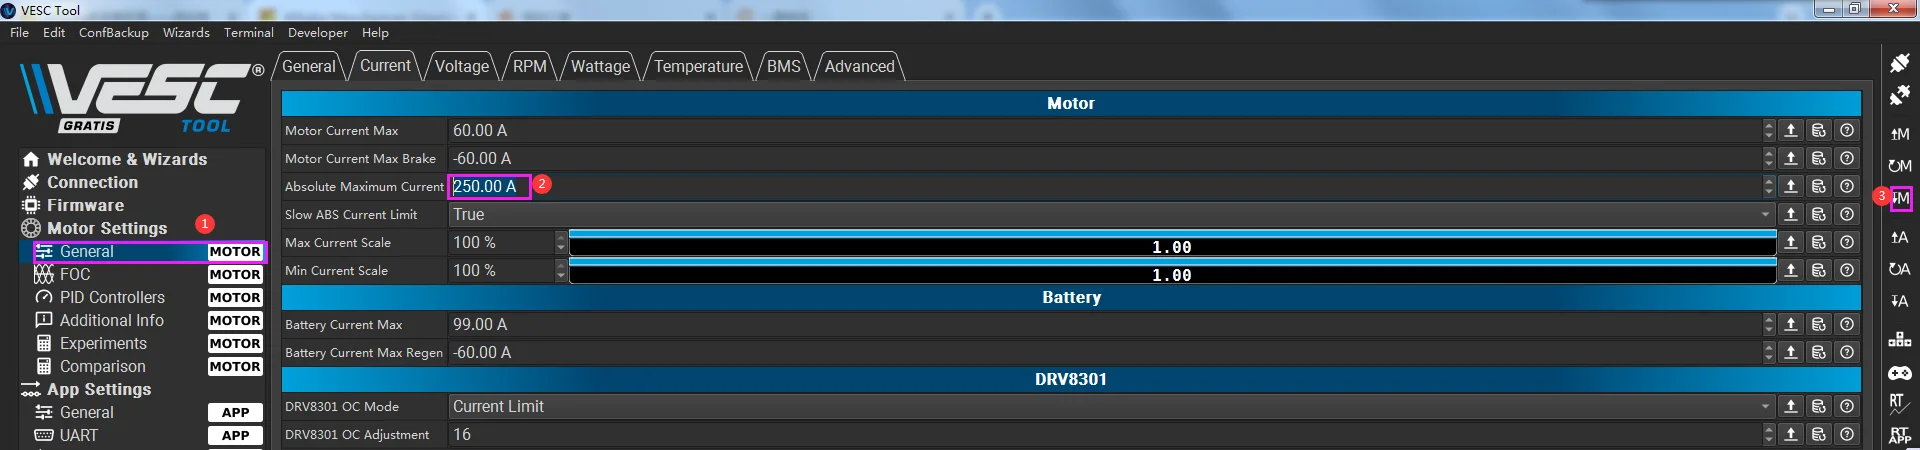
Task: Select Experiments motor page
Action: pyautogui.click(x=148, y=343)
